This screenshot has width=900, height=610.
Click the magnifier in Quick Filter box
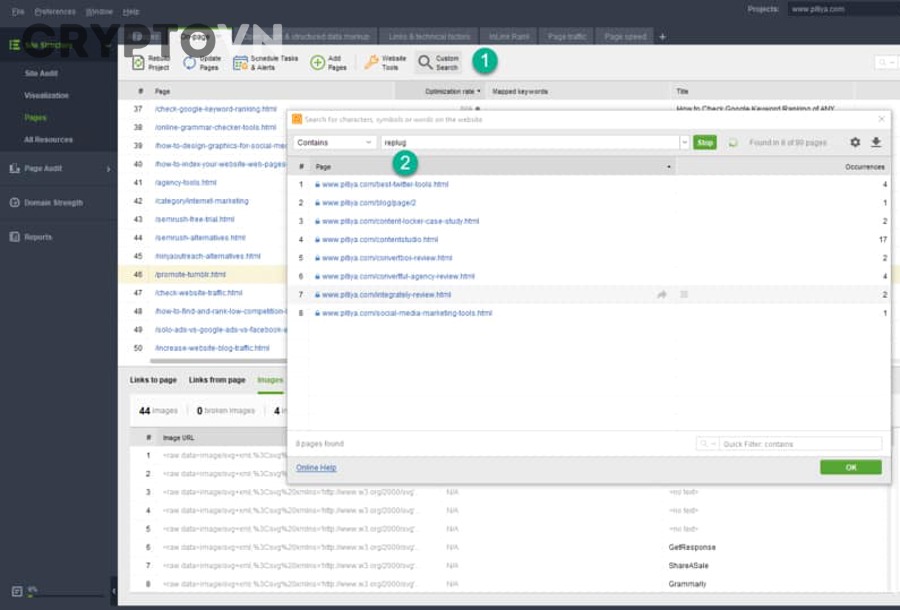[705, 444]
